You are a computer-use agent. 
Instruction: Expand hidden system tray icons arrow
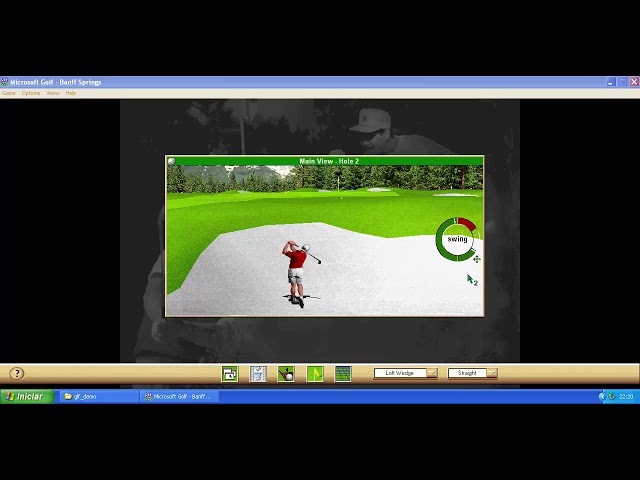tap(601, 396)
